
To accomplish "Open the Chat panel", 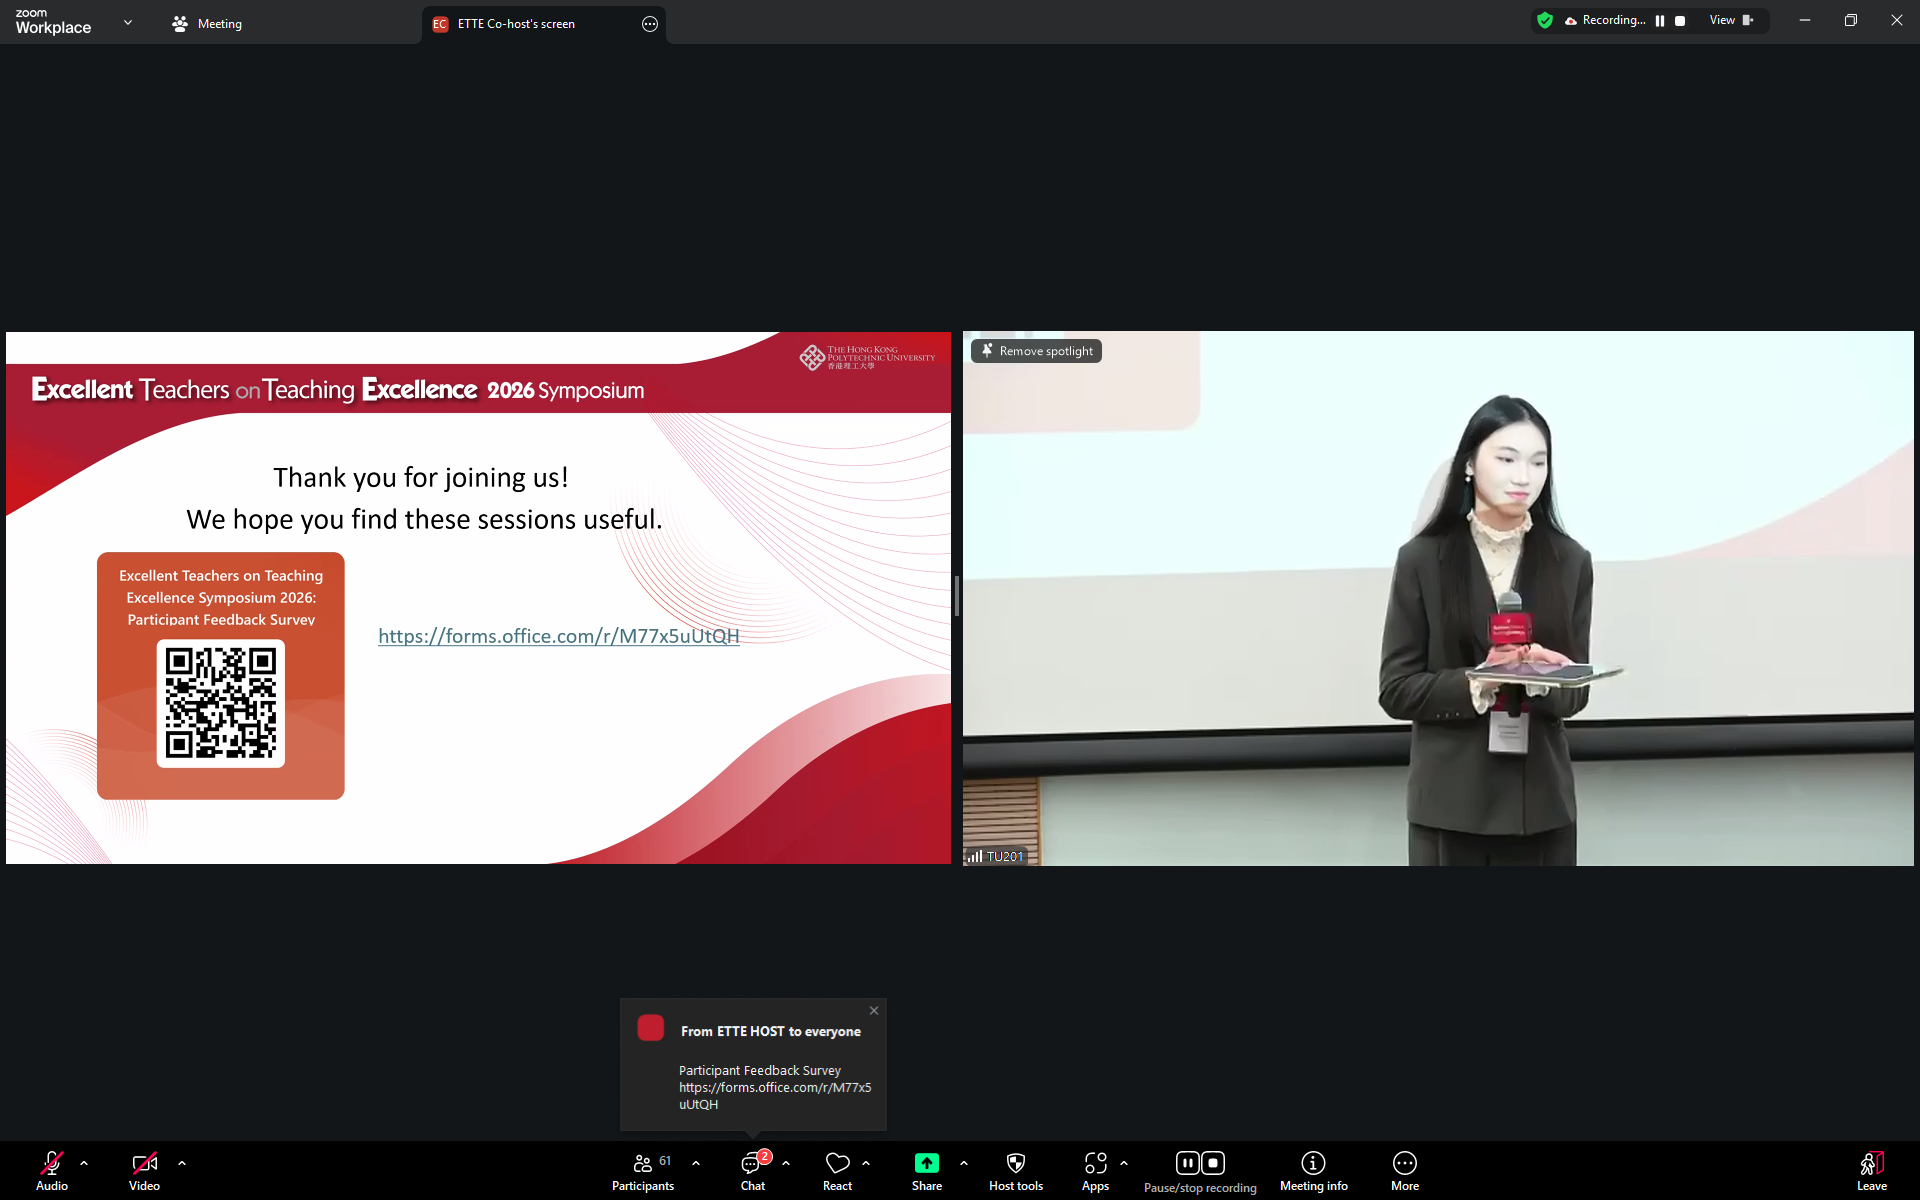I will pos(752,1170).
